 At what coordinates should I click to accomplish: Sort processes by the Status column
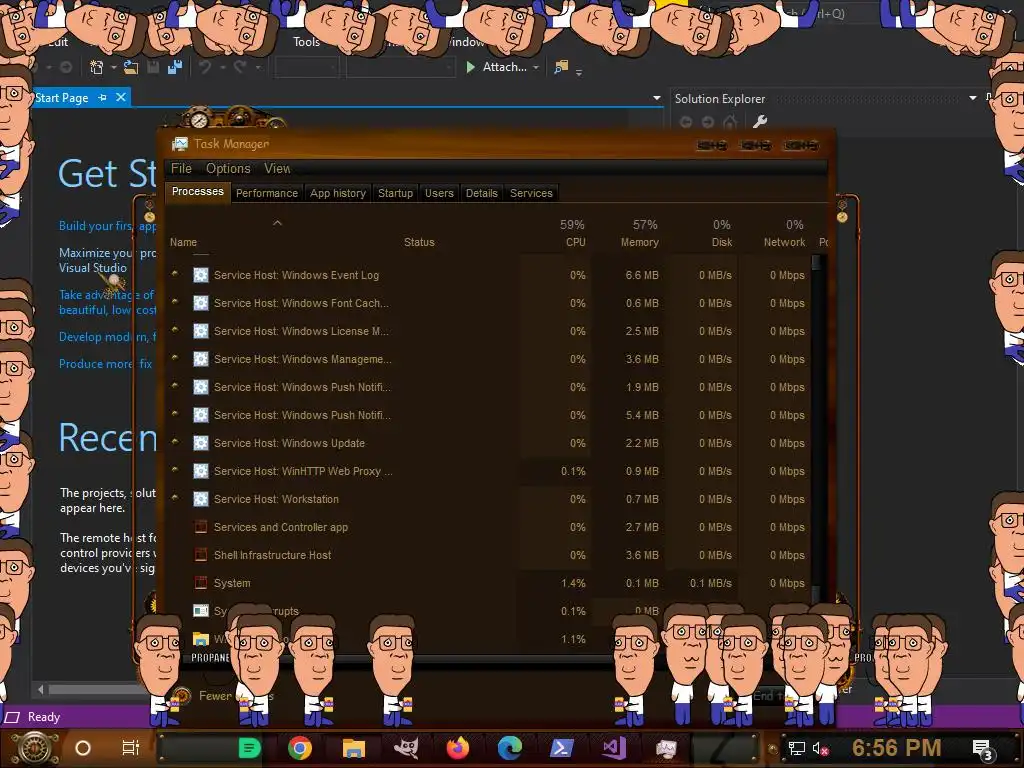point(419,242)
